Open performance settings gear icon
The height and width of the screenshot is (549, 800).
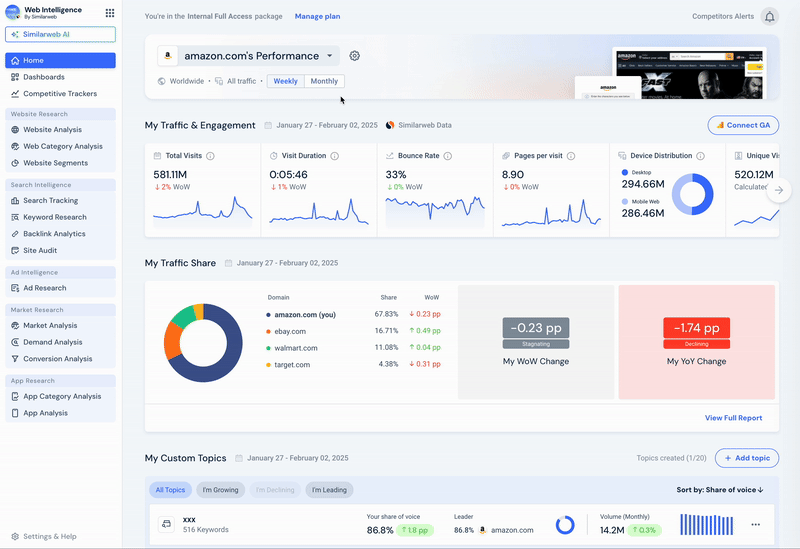pos(355,56)
